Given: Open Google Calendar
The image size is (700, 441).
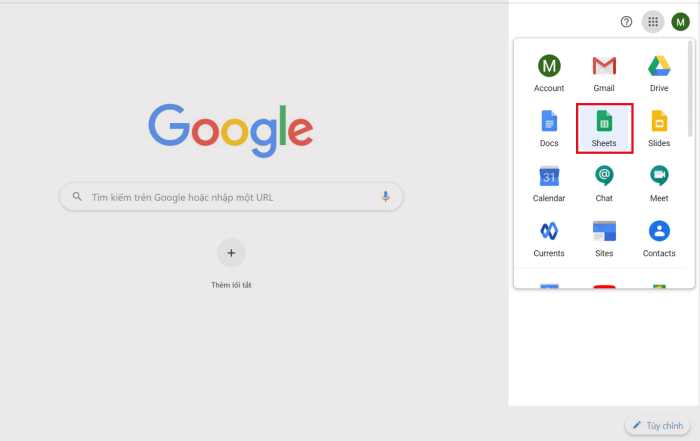Looking at the screenshot, I should [549, 183].
